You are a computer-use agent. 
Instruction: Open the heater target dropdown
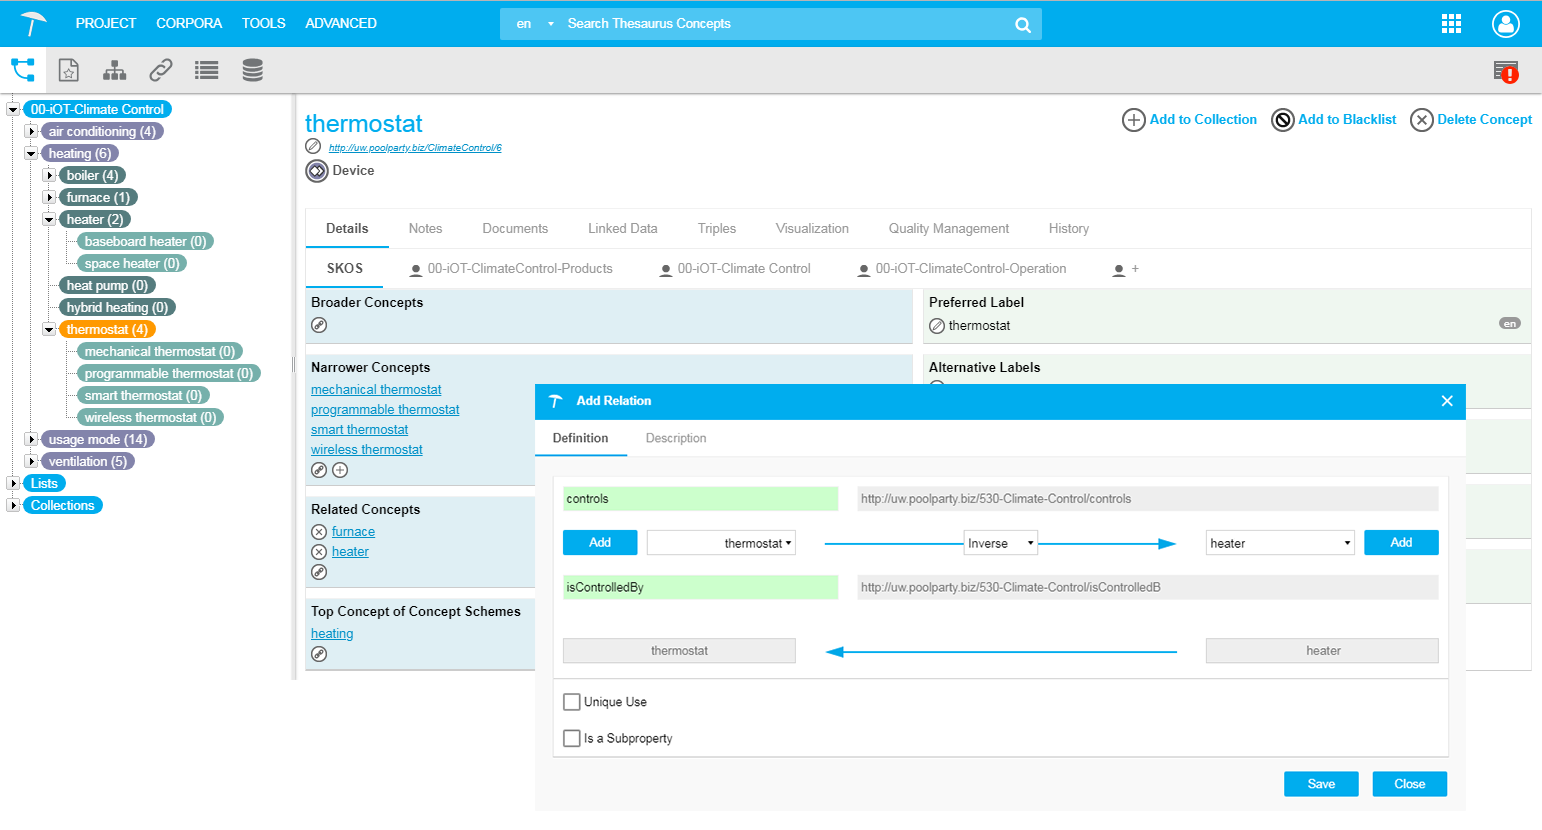click(x=1280, y=543)
